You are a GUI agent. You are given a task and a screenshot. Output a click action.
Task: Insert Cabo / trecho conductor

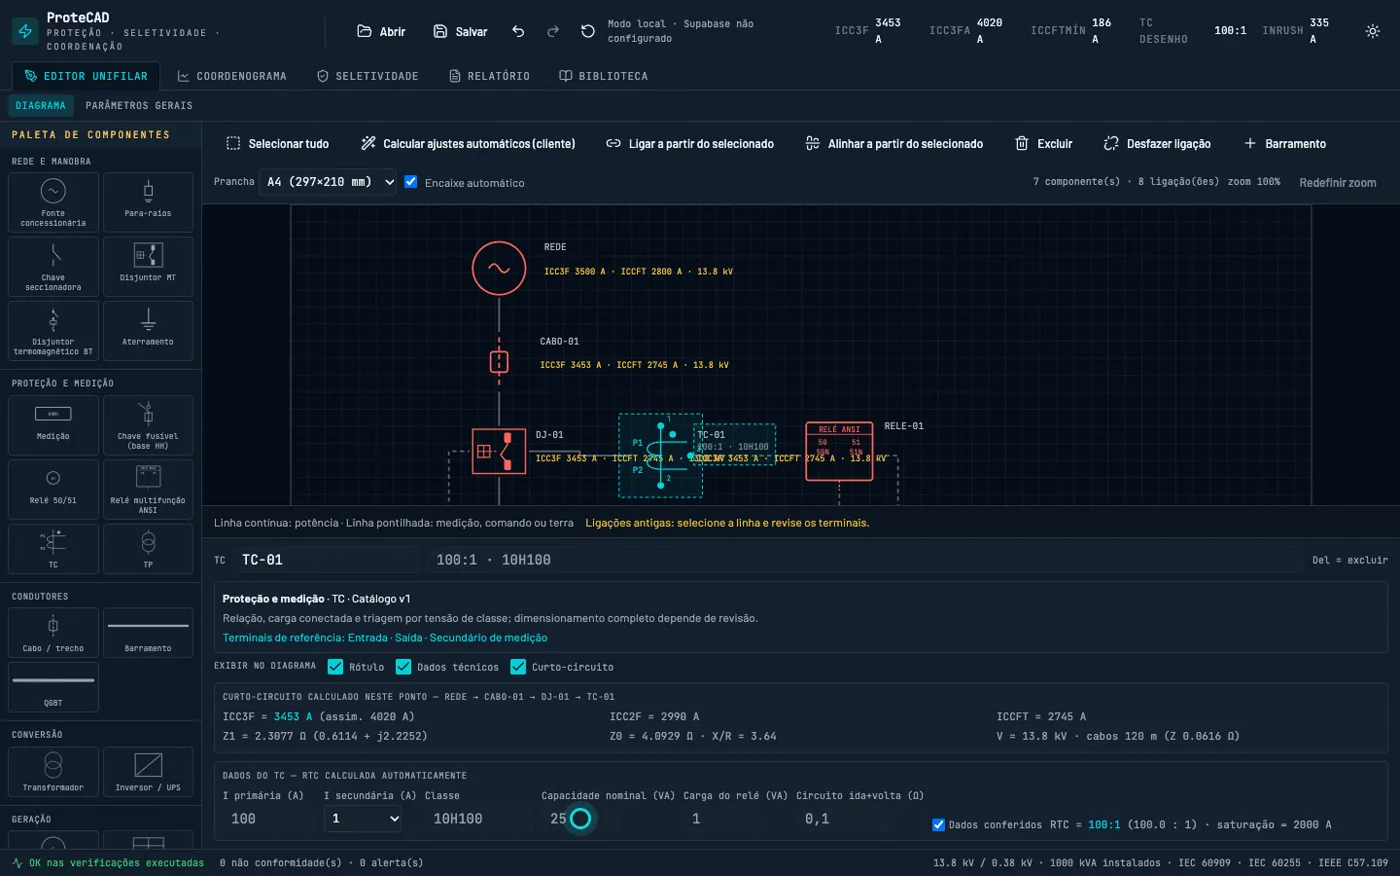point(53,633)
